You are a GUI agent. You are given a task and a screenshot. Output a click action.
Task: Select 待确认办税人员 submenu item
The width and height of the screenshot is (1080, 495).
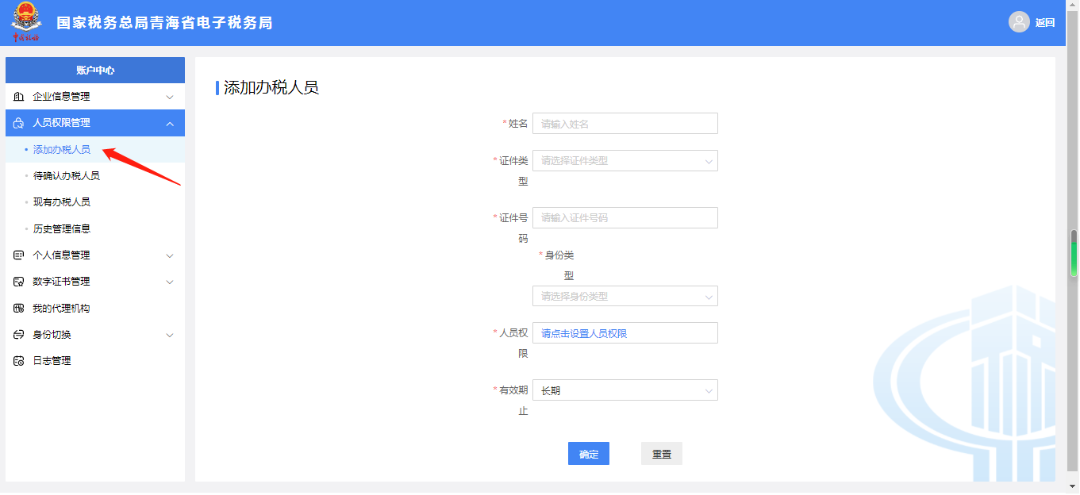coord(95,176)
